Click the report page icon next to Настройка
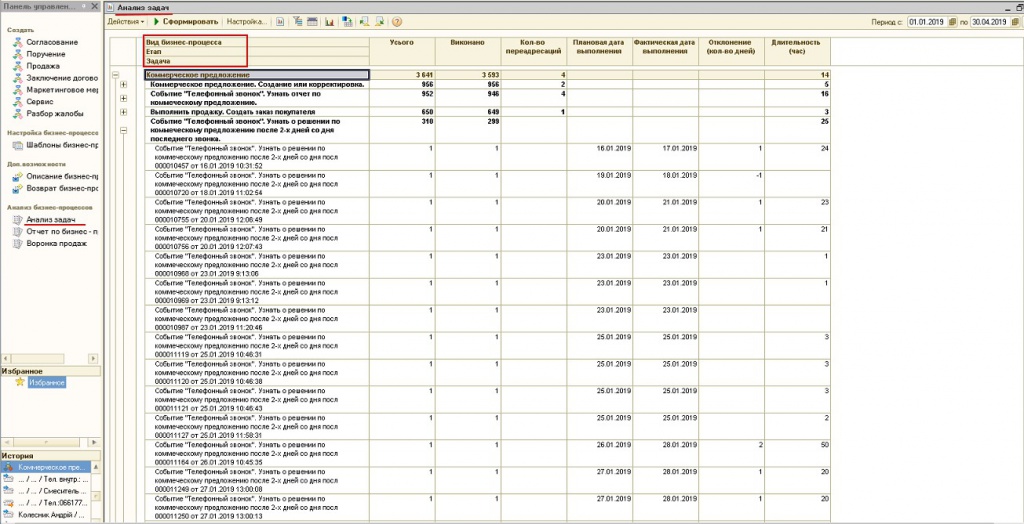This screenshot has width=1024, height=524. pyautogui.click(x=280, y=22)
